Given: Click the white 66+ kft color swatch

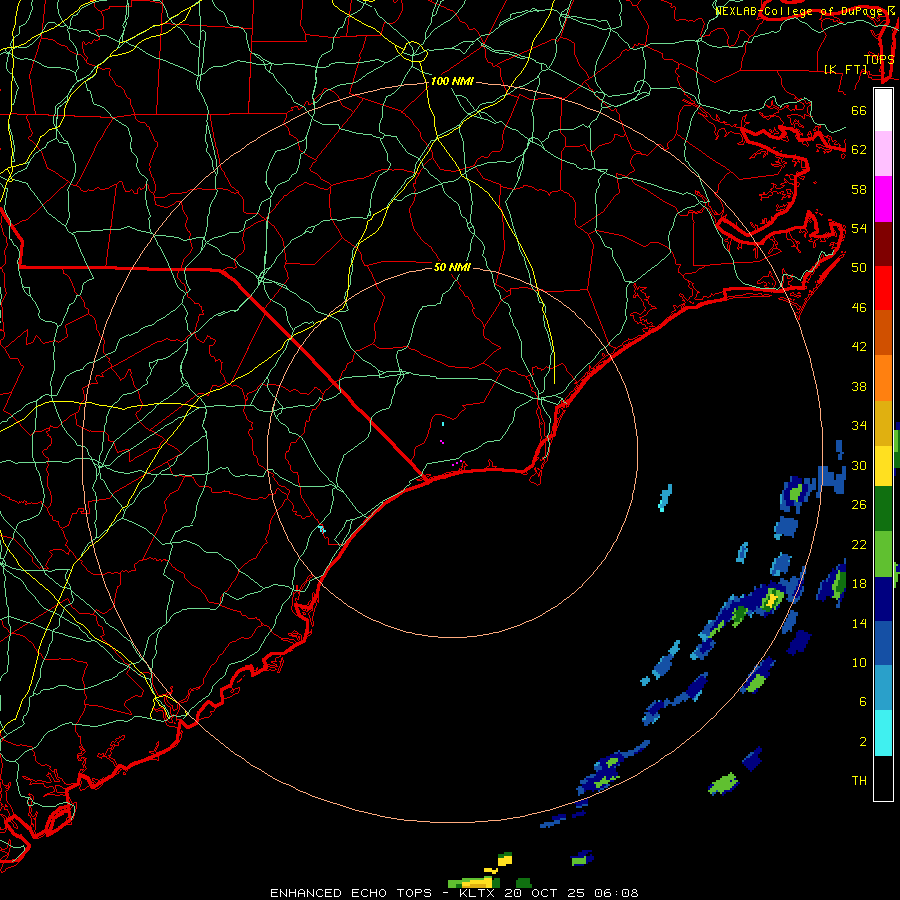Looking at the screenshot, I should pyautogui.click(x=883, y=110).
